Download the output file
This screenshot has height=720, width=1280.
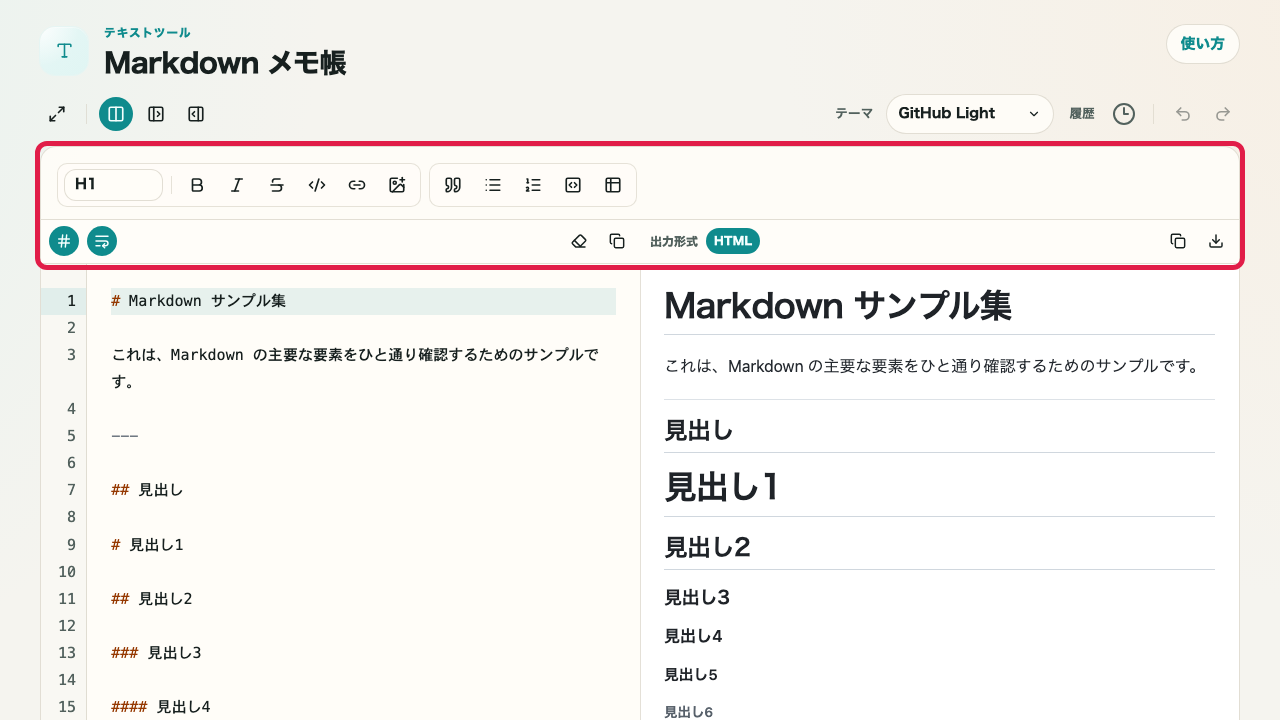(x=1216, y=241)
